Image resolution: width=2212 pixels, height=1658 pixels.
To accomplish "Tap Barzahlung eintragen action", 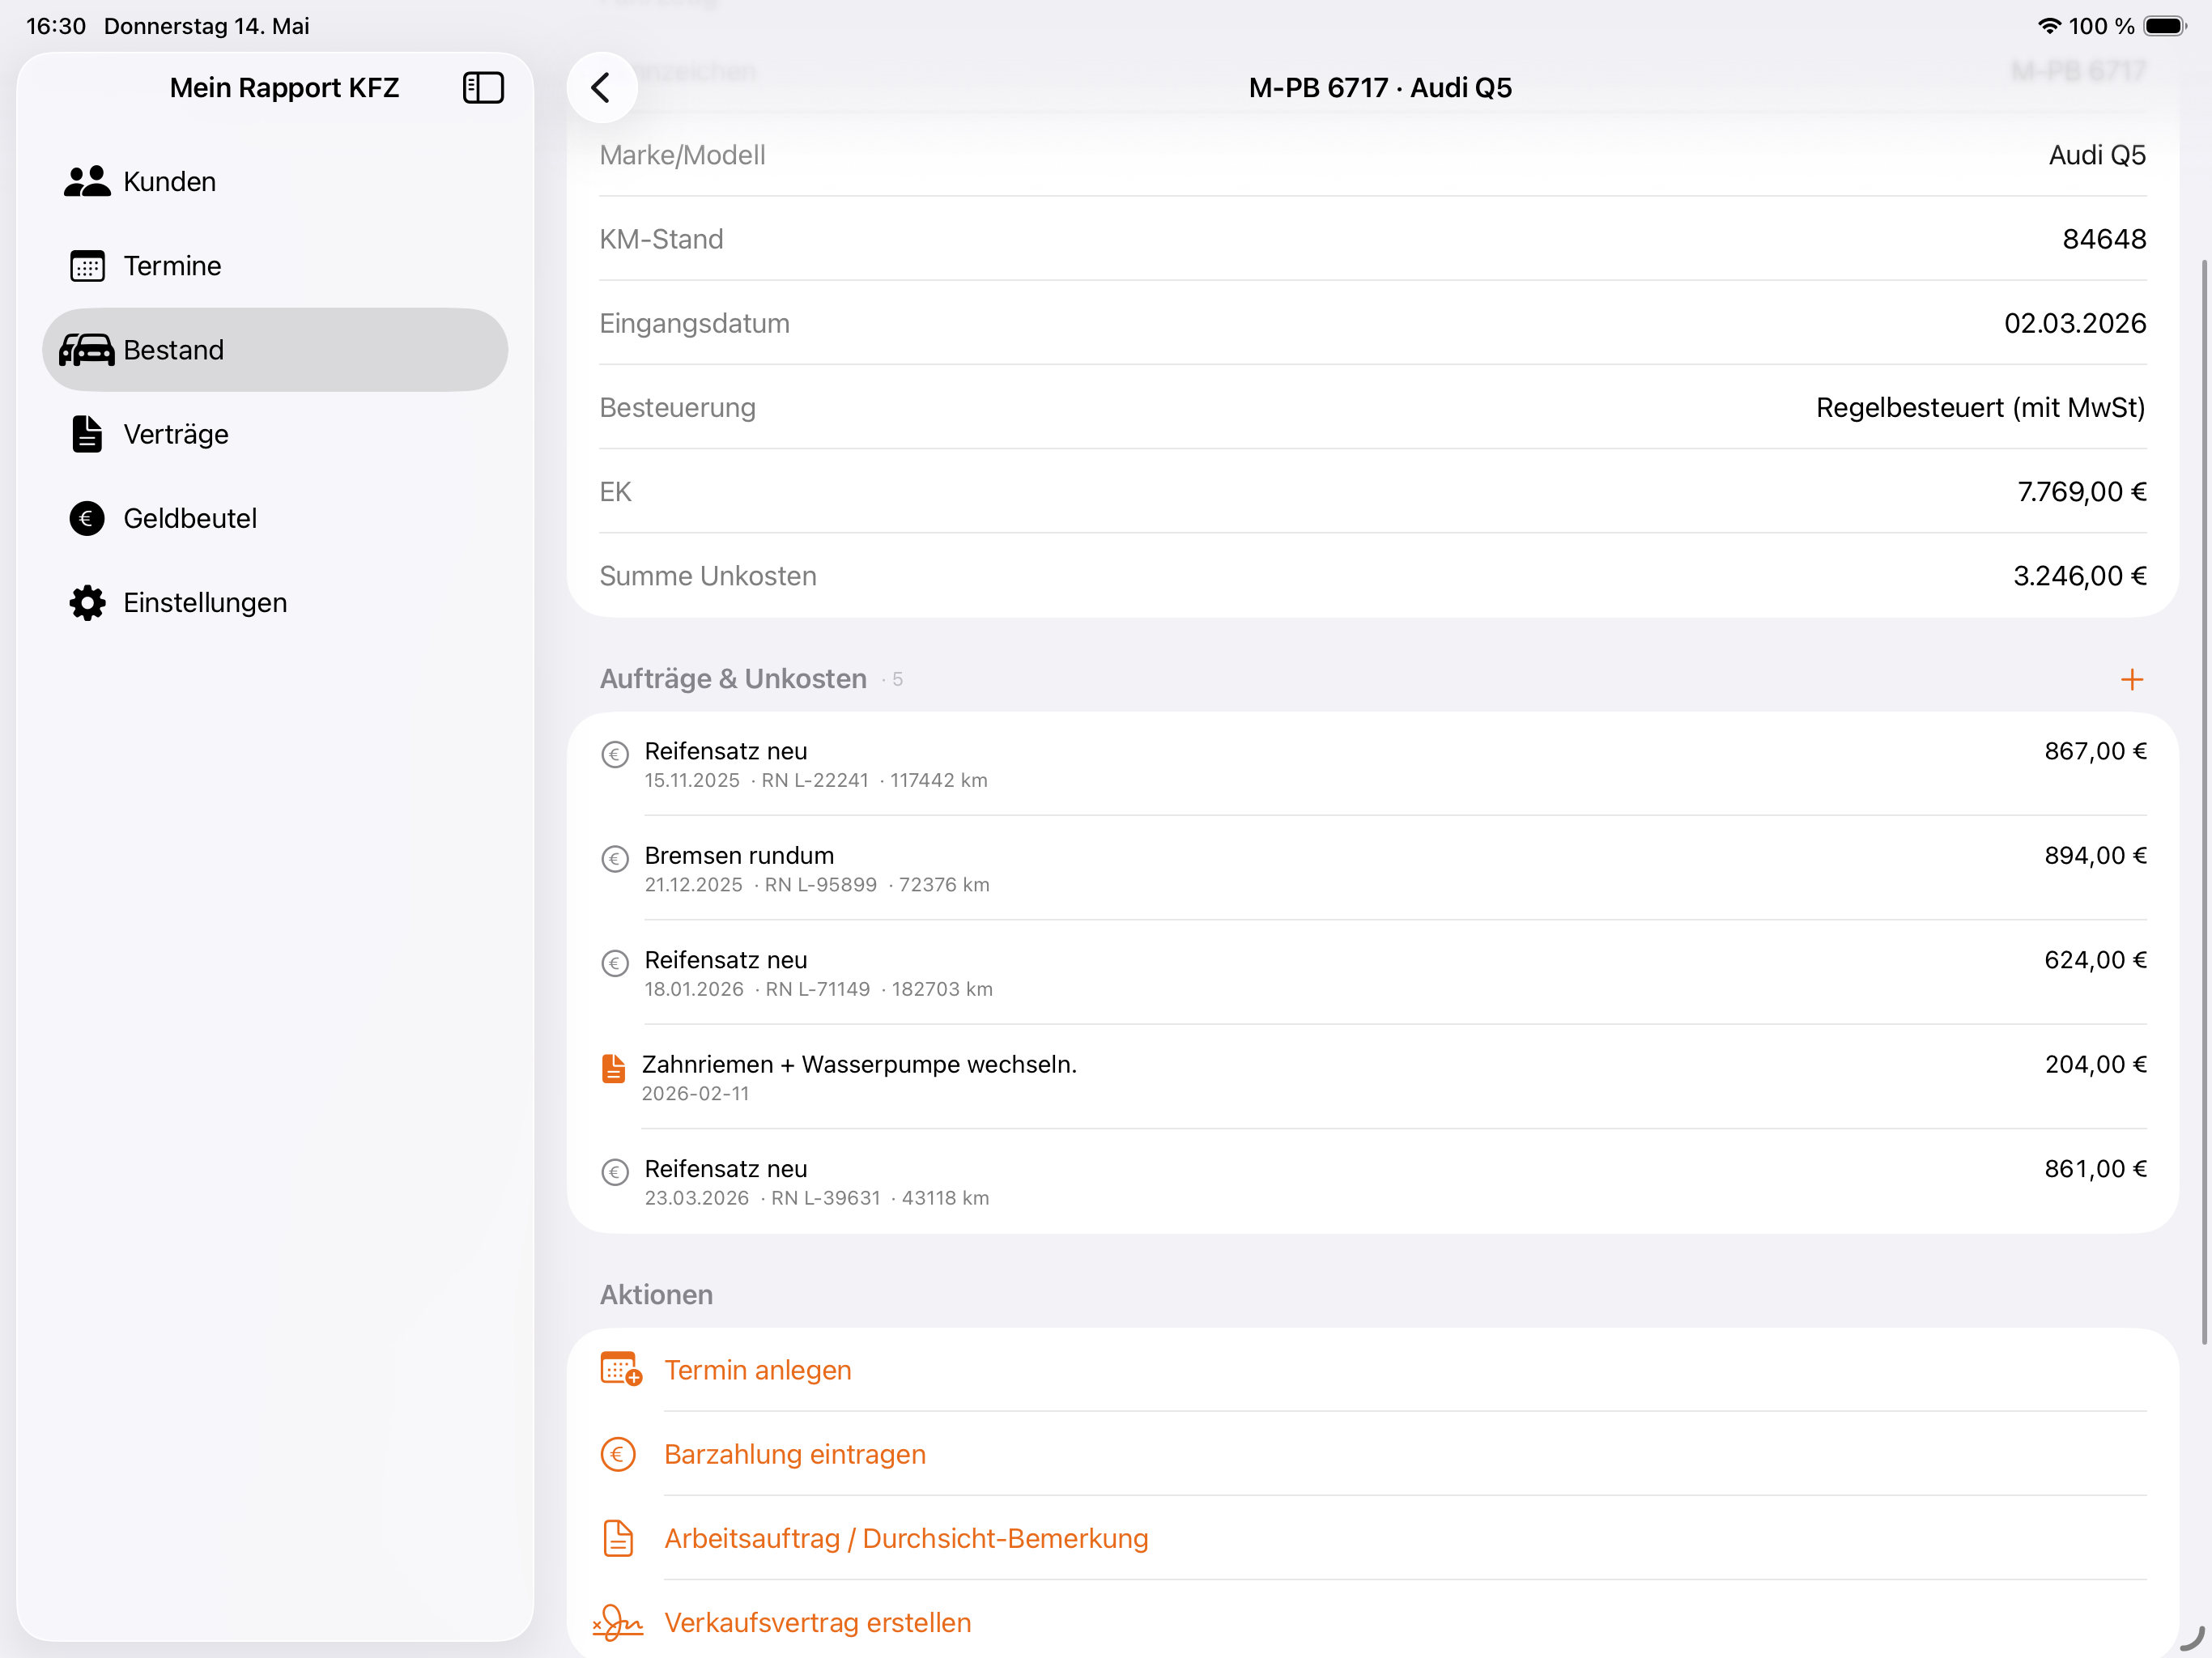I will pos(1372,1455).
